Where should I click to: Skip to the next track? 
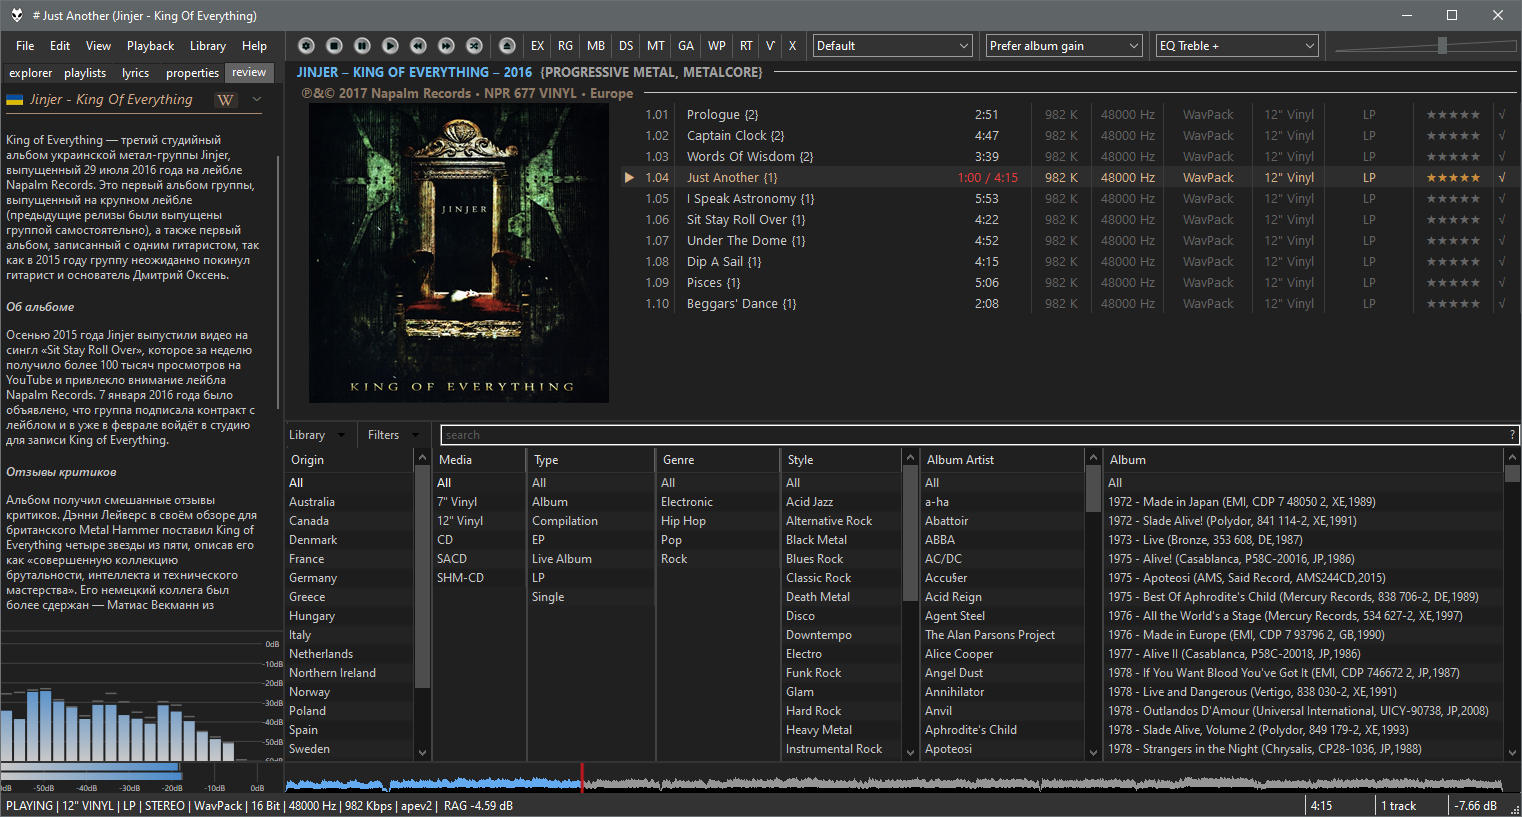click(447, 46)
